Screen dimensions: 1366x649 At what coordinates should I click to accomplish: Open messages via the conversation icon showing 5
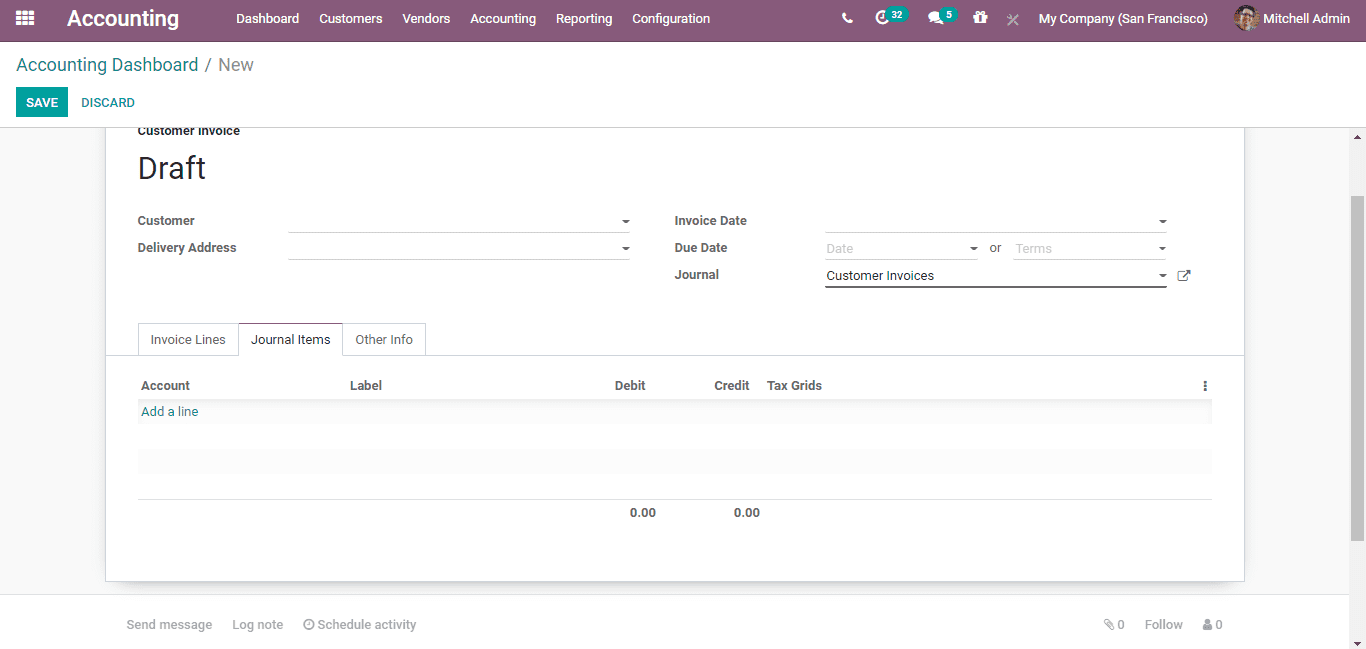pos(936,18)
